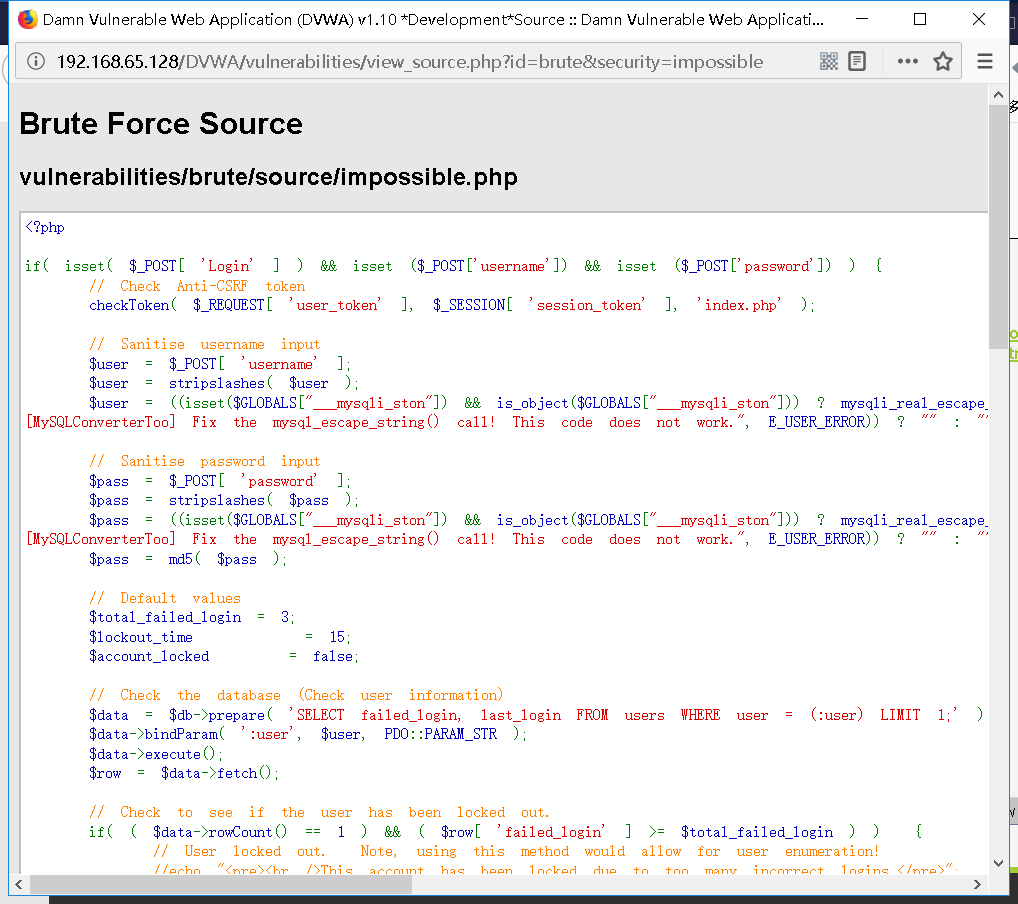The image size is (1018, 904).
Task: Click the '$total_failed_login = 3;' line
Action: tap(192, 617)
